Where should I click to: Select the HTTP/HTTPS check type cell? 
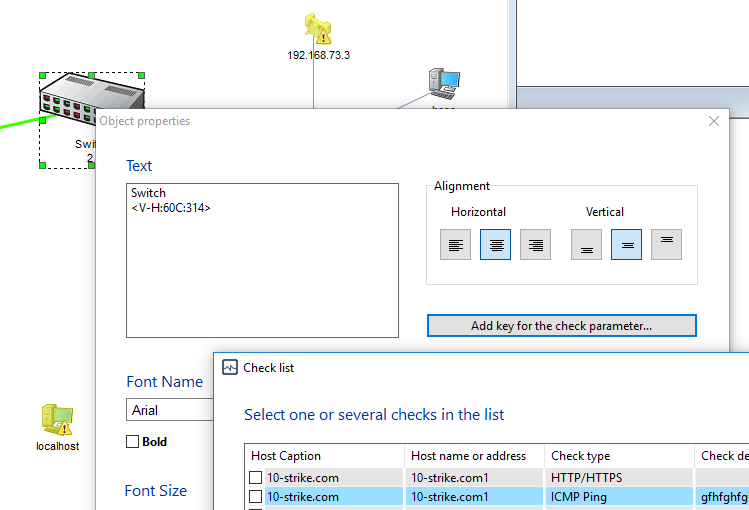pos(619,478)
